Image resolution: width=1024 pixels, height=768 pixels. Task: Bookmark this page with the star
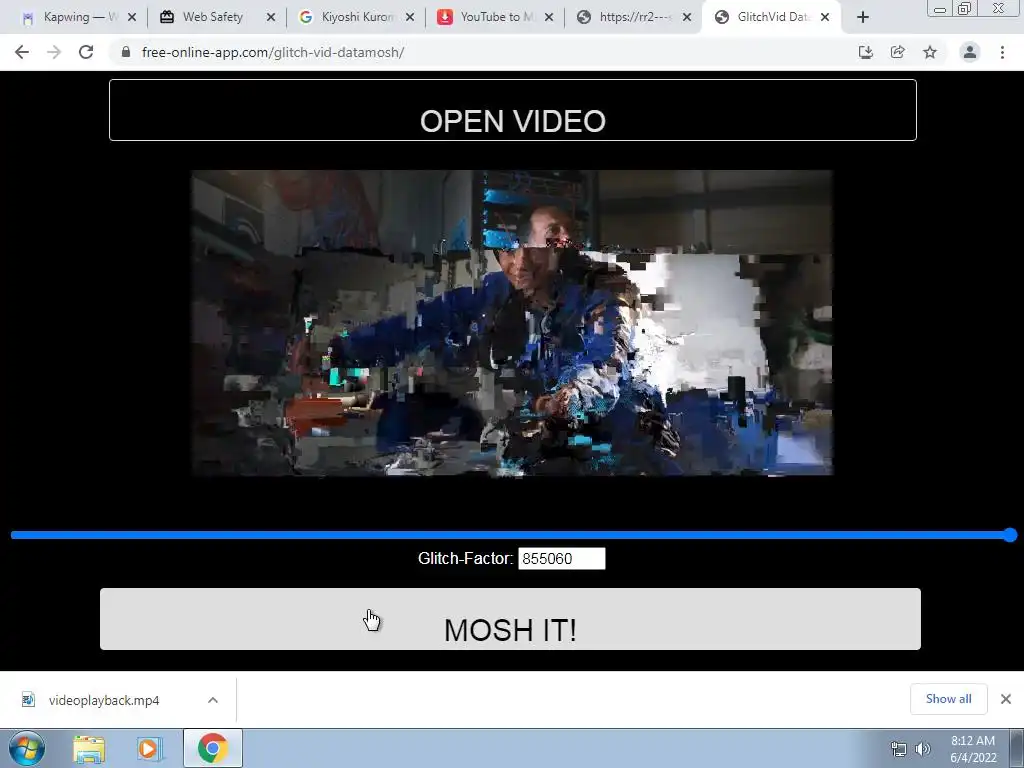pos(930,52)
